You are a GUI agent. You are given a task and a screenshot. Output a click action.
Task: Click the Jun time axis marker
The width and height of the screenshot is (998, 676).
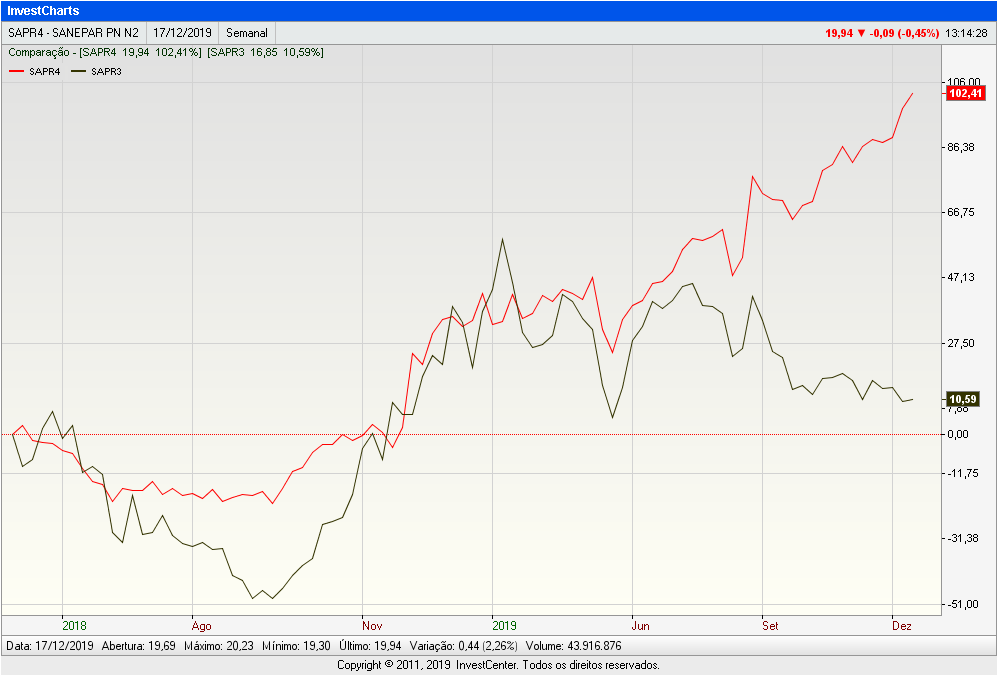coord(640,626)
